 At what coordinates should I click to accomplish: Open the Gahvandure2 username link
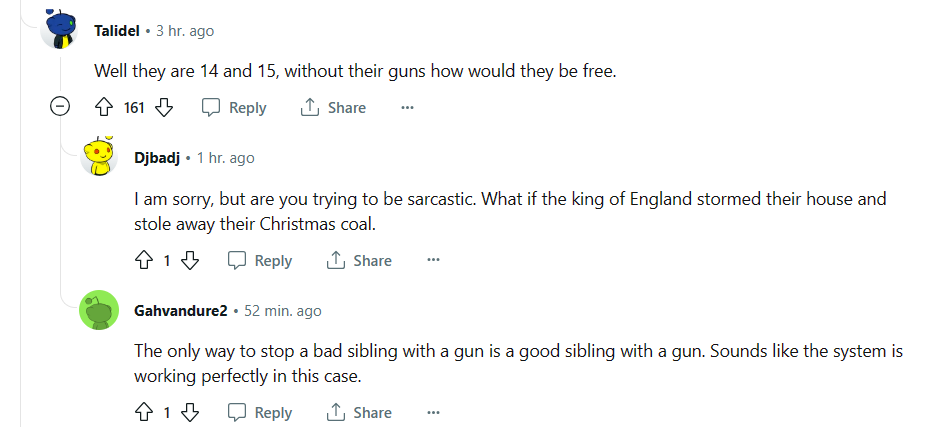pyautogui.click(x=181, y=310)
